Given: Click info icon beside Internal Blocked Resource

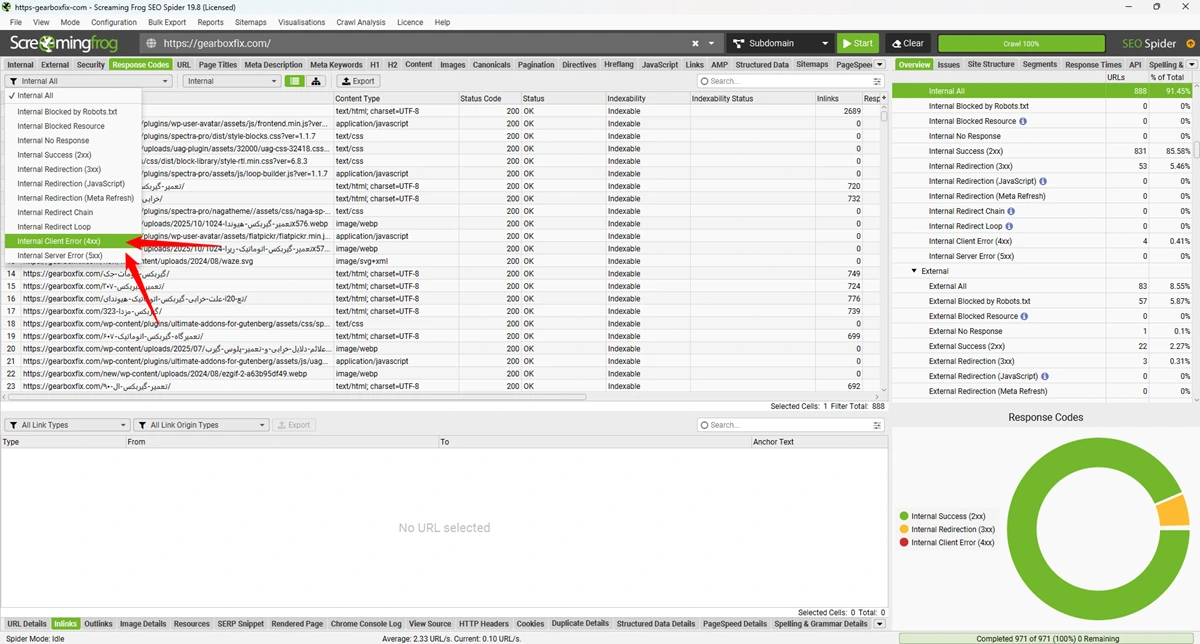Looking at the screenshot, I should coord(1022,121).
